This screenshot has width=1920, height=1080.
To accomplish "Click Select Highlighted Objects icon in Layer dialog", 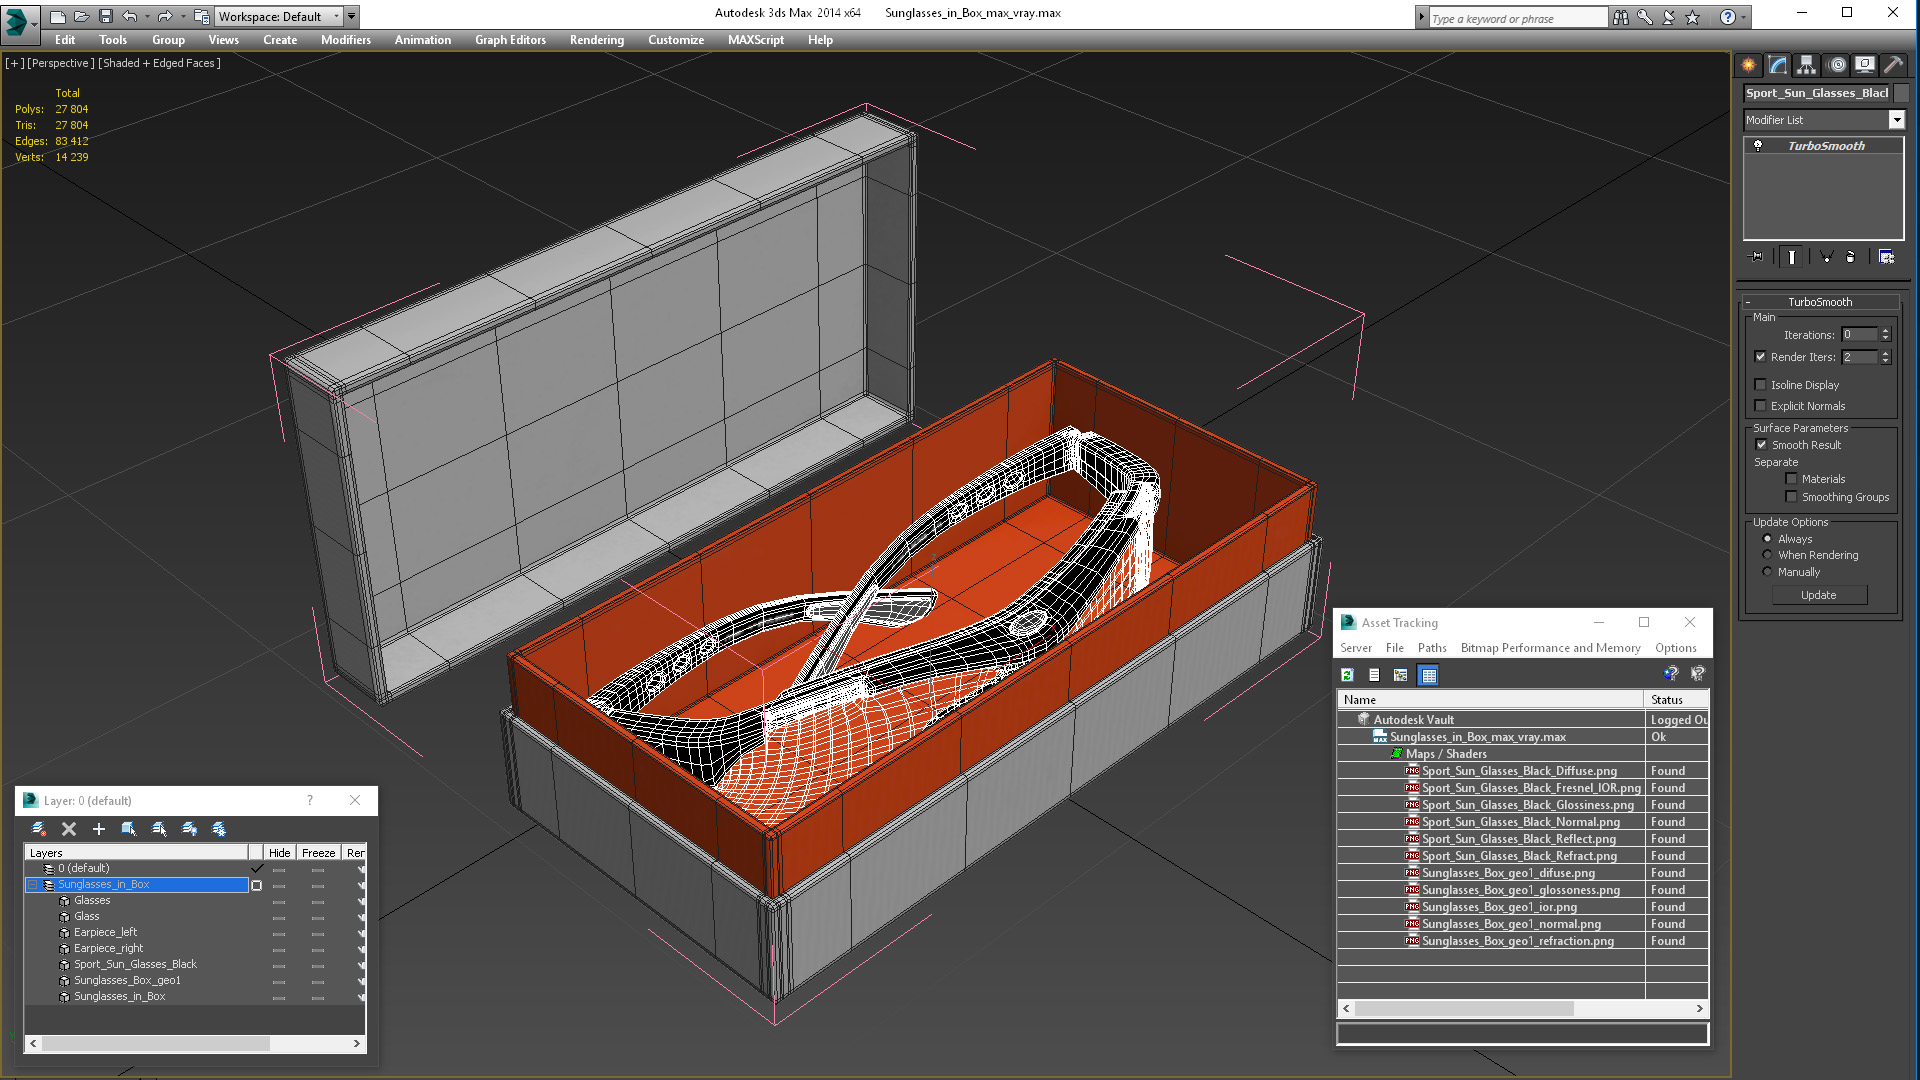I will [129, 829].
